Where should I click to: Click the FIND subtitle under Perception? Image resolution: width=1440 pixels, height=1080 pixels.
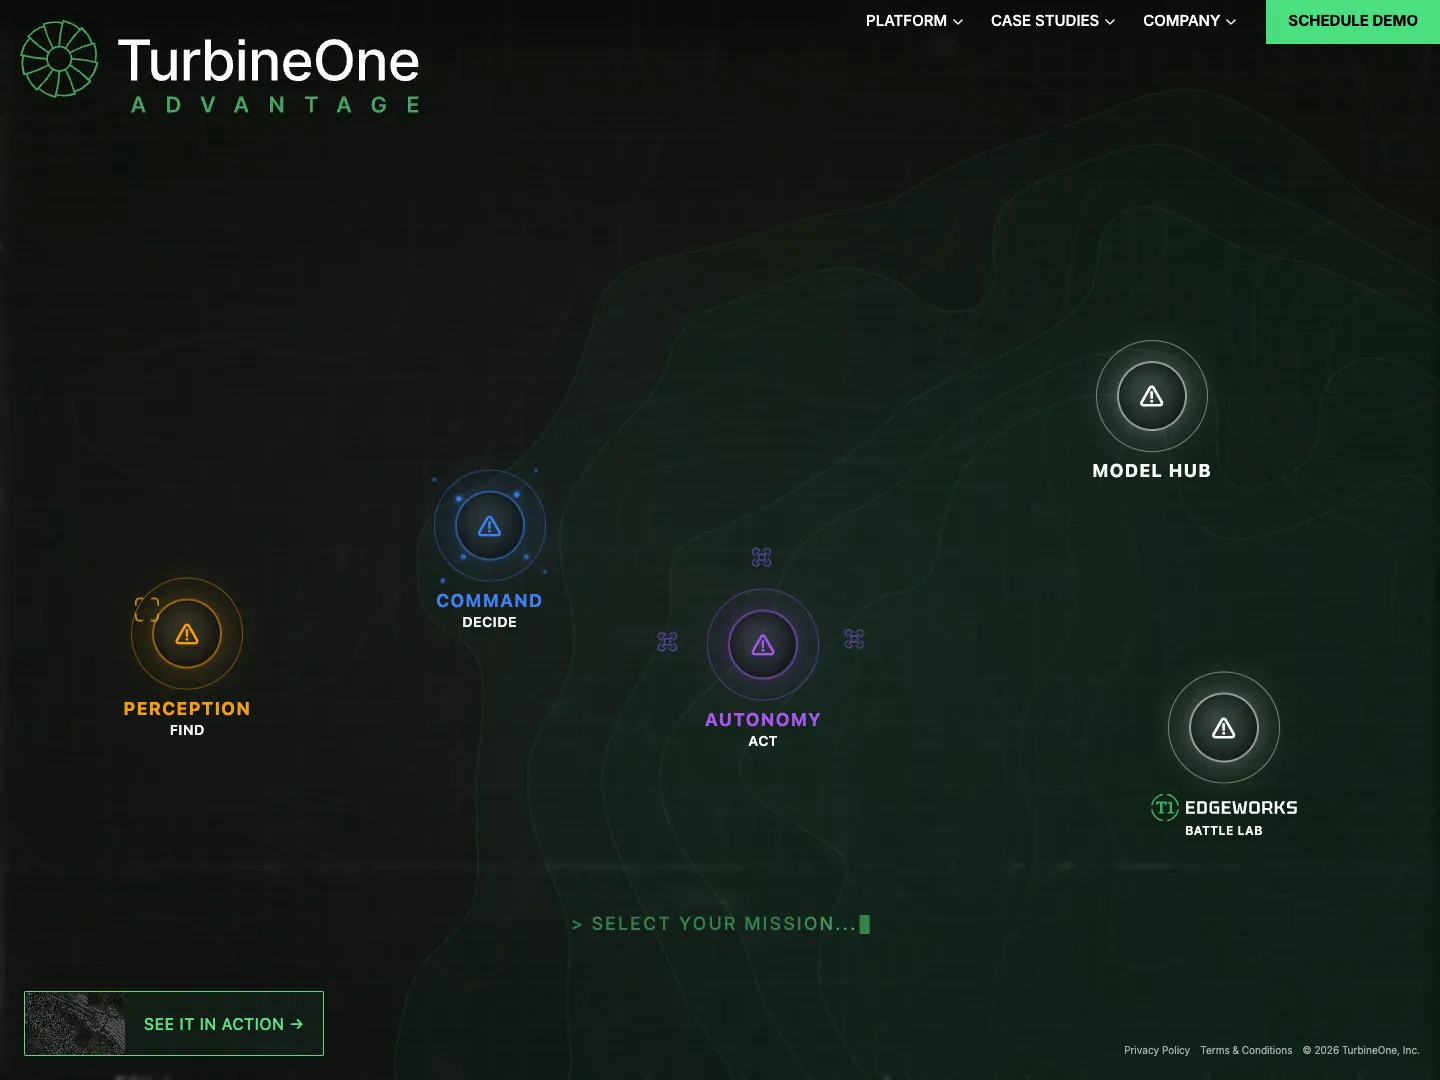(187, 730)
